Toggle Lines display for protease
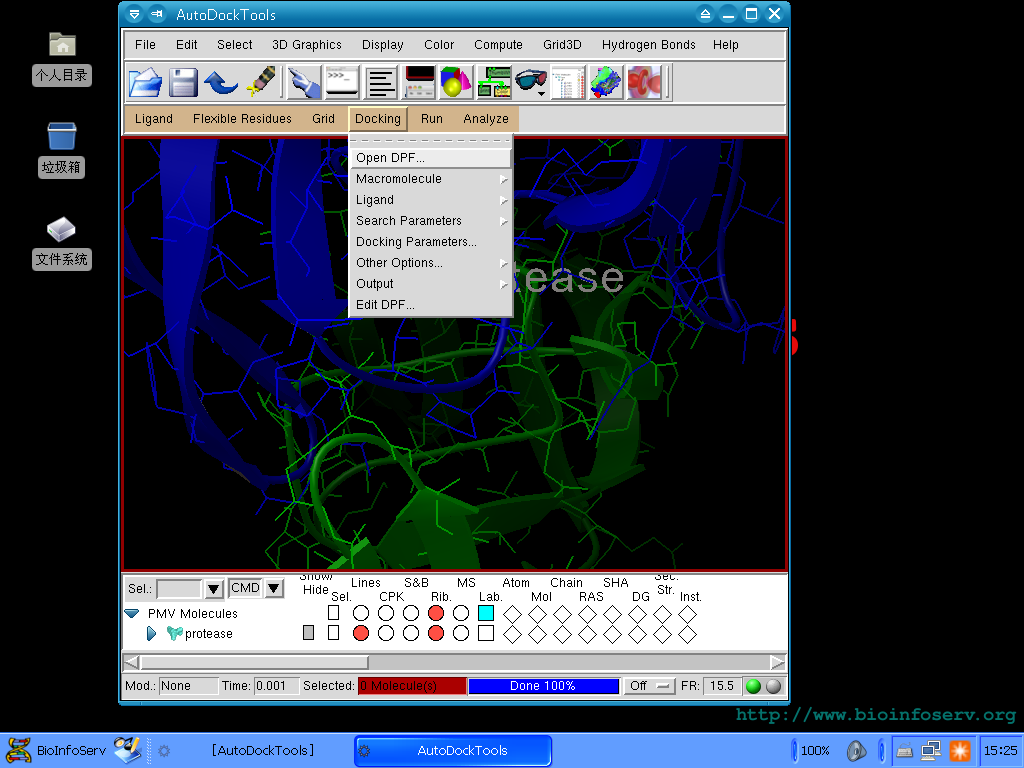 (x=360, y=633)
